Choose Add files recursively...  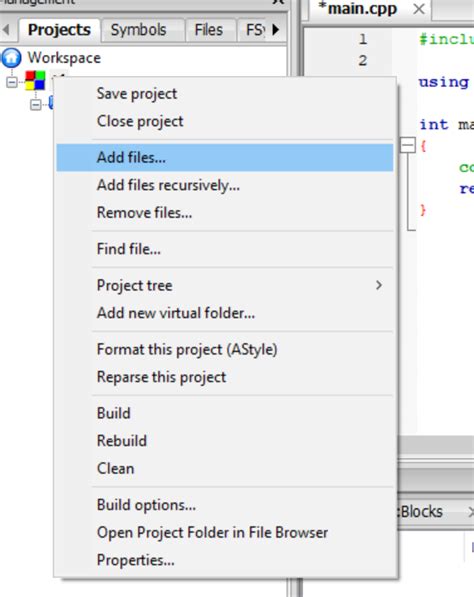click(168, 185)
